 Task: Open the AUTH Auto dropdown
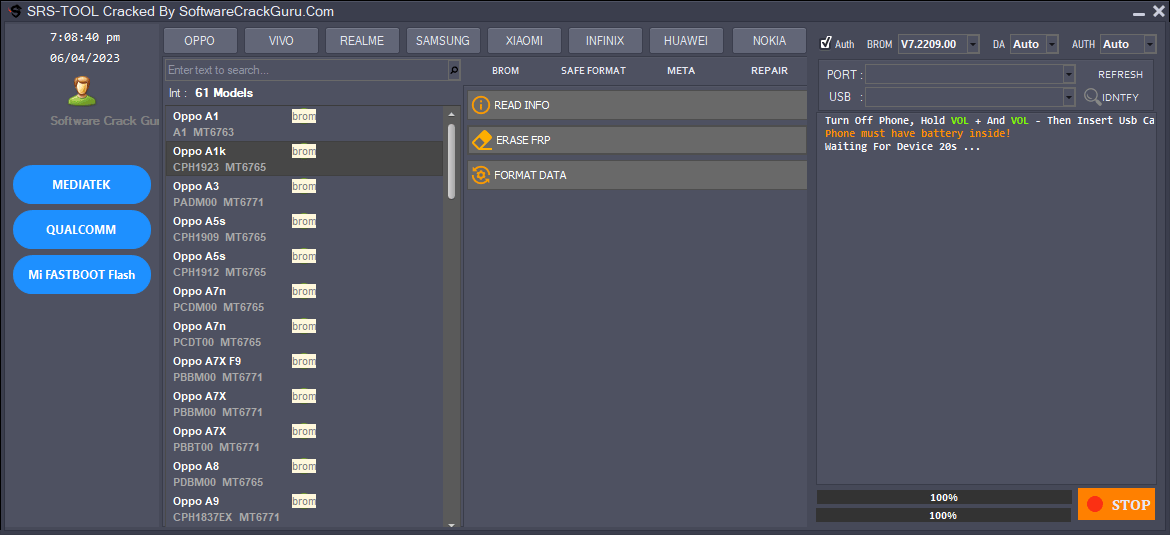tap(1151, 44)
